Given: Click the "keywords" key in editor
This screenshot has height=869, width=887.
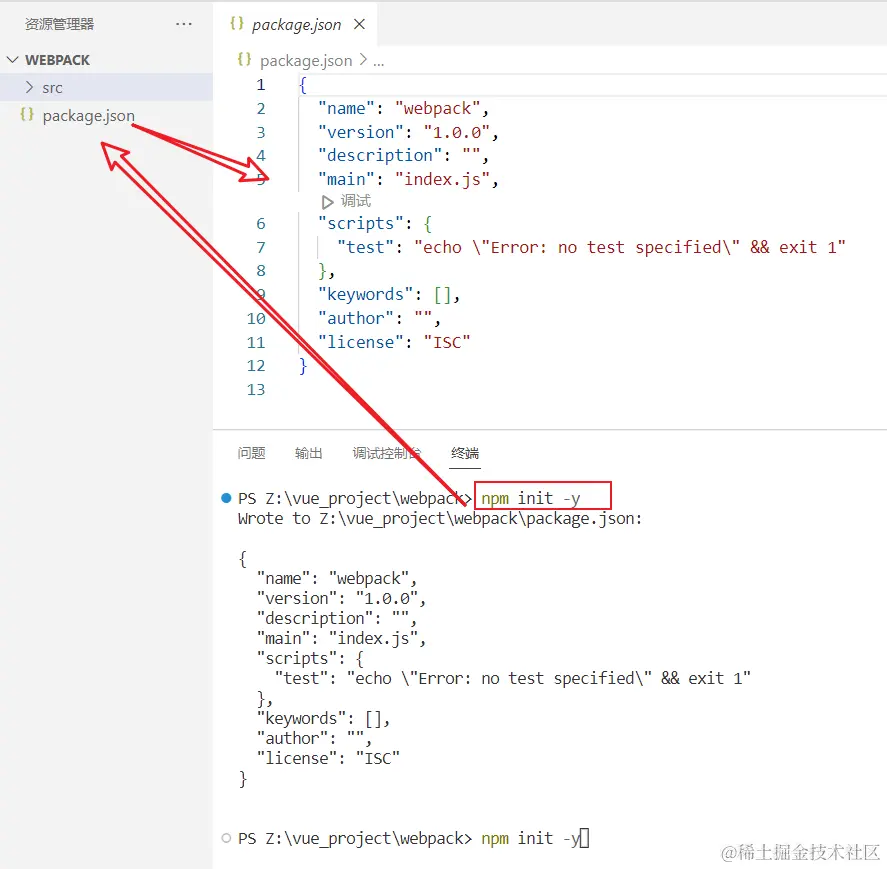Looking at the screenshot, I should pos(365,295).
